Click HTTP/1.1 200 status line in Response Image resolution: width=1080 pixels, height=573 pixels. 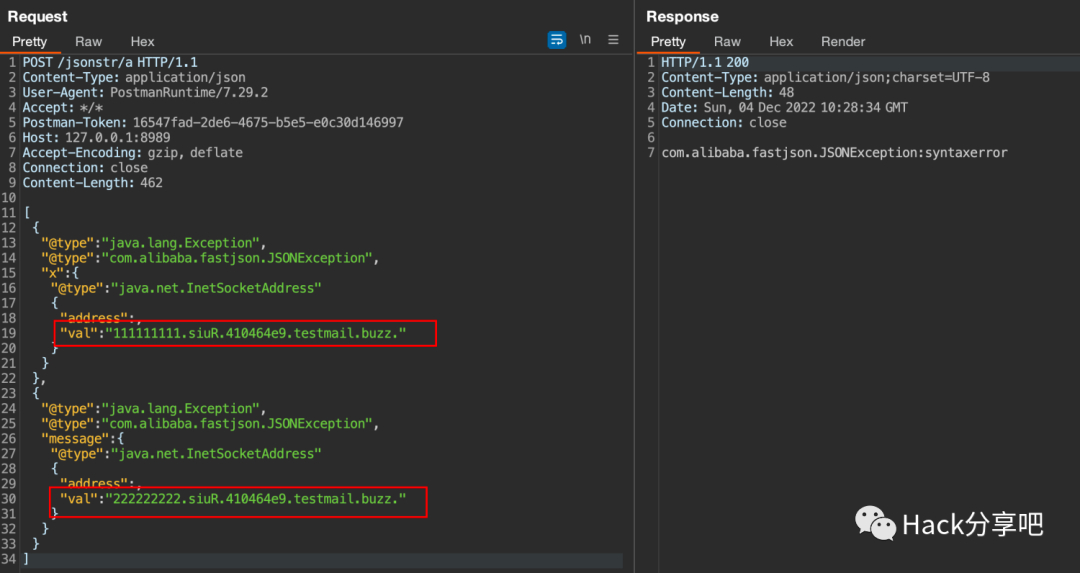tap(705, 62)
